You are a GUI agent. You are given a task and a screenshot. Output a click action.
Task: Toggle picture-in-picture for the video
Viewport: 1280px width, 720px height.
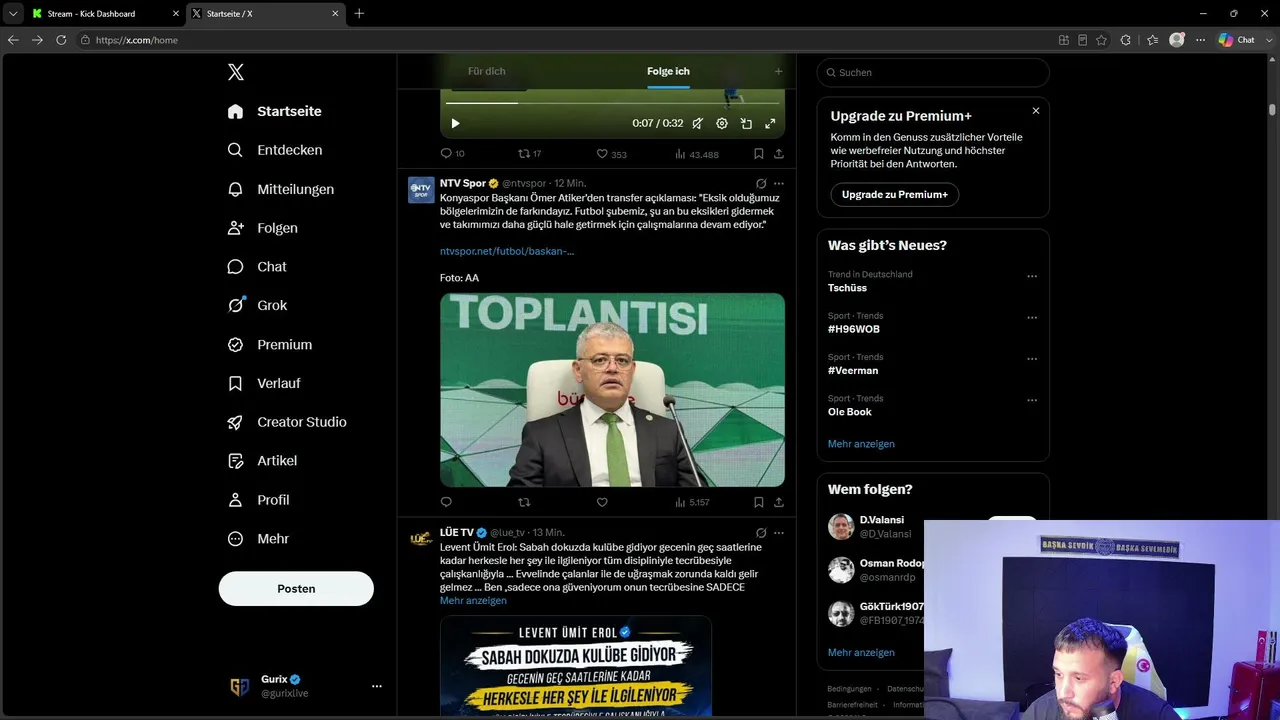pyautogui.click(x=746, y=123)
